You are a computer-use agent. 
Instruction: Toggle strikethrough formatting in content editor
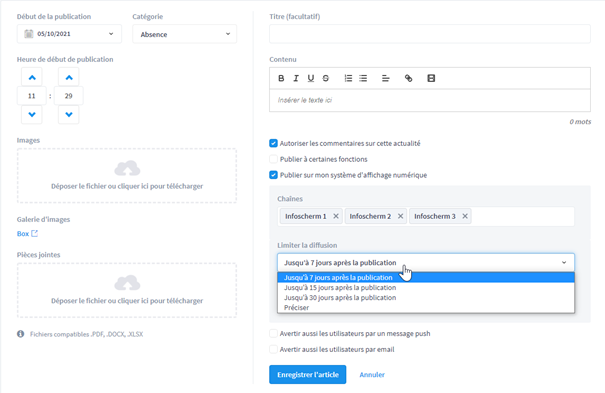pyautogui.click(x=326, y=78)
